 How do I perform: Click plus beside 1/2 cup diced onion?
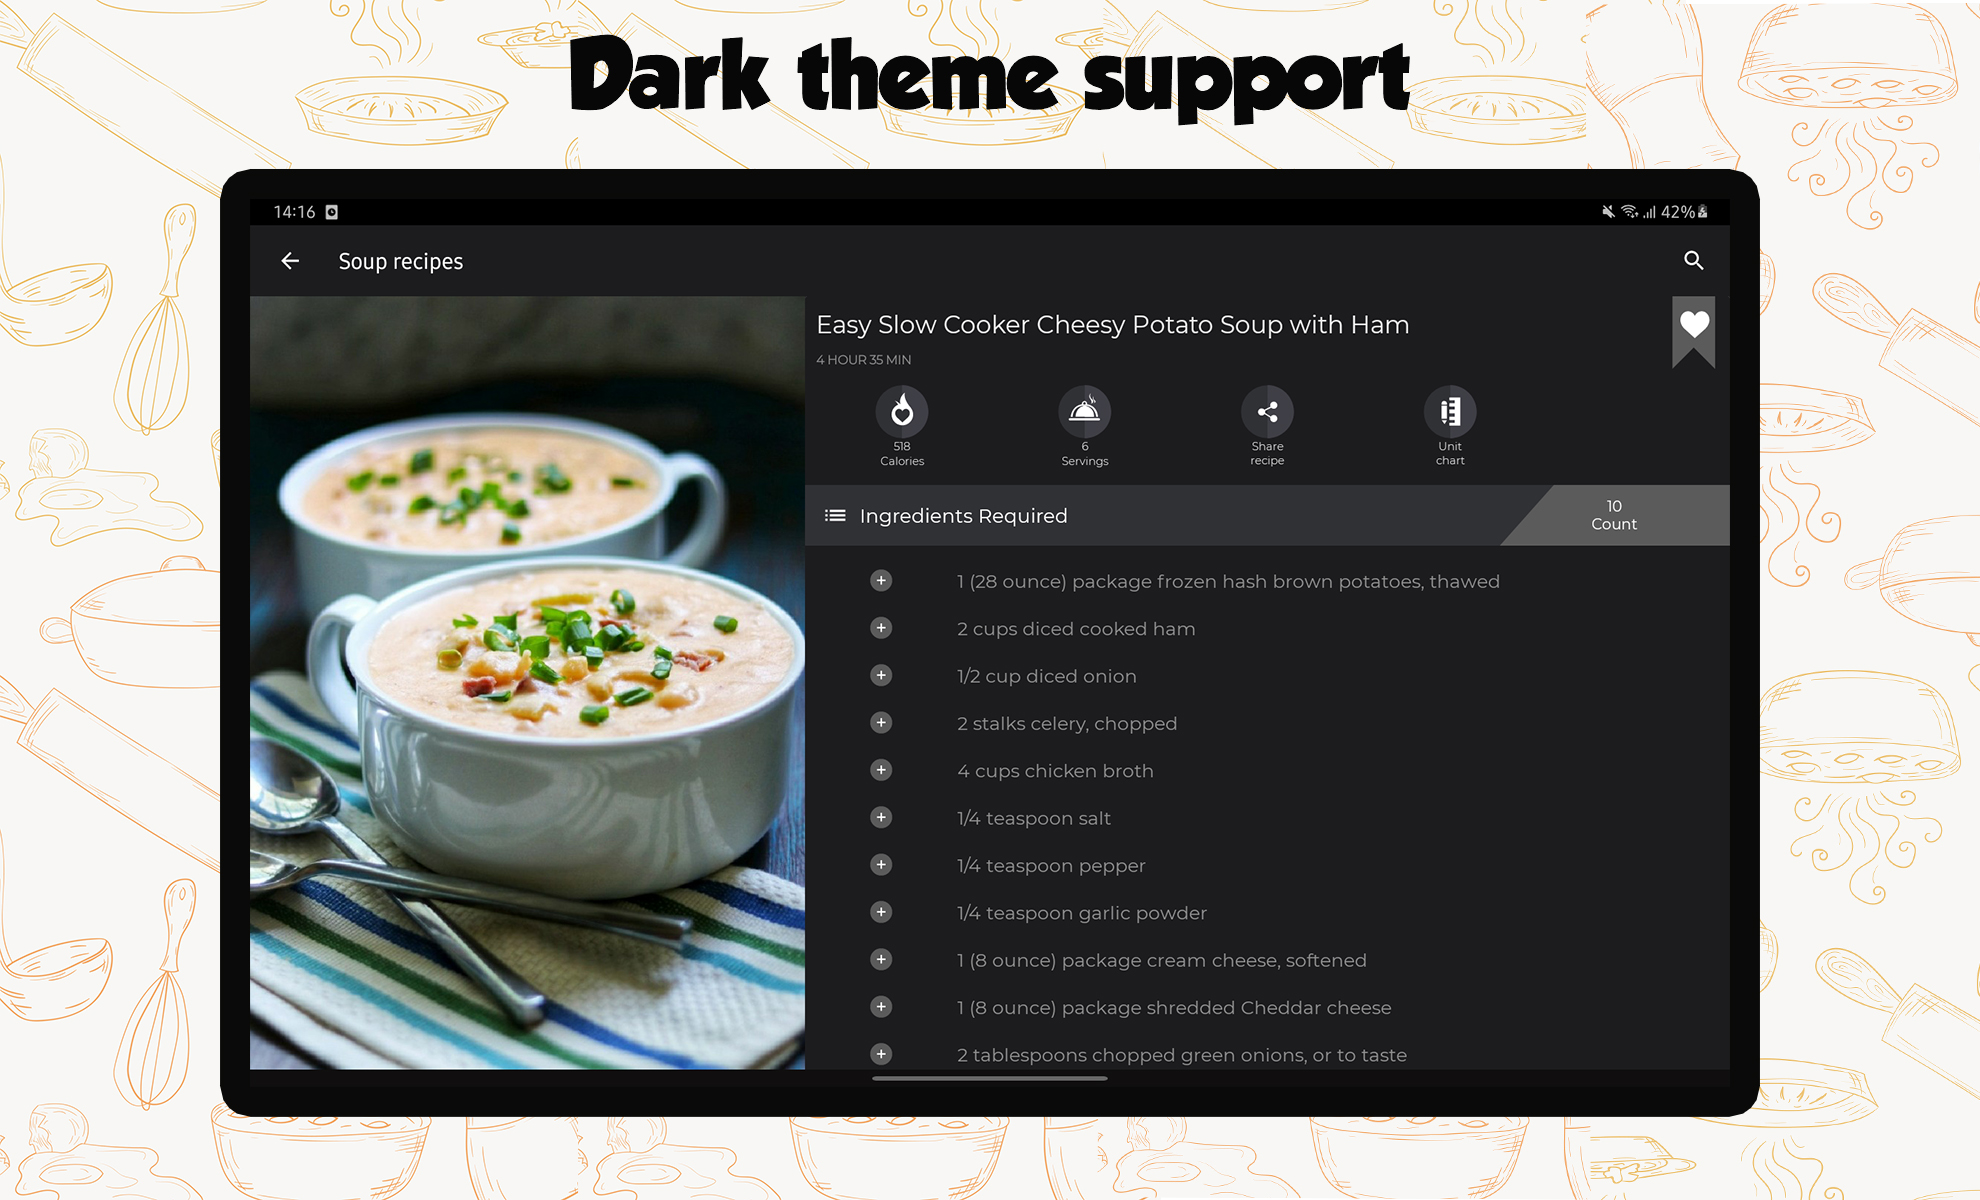881,675
